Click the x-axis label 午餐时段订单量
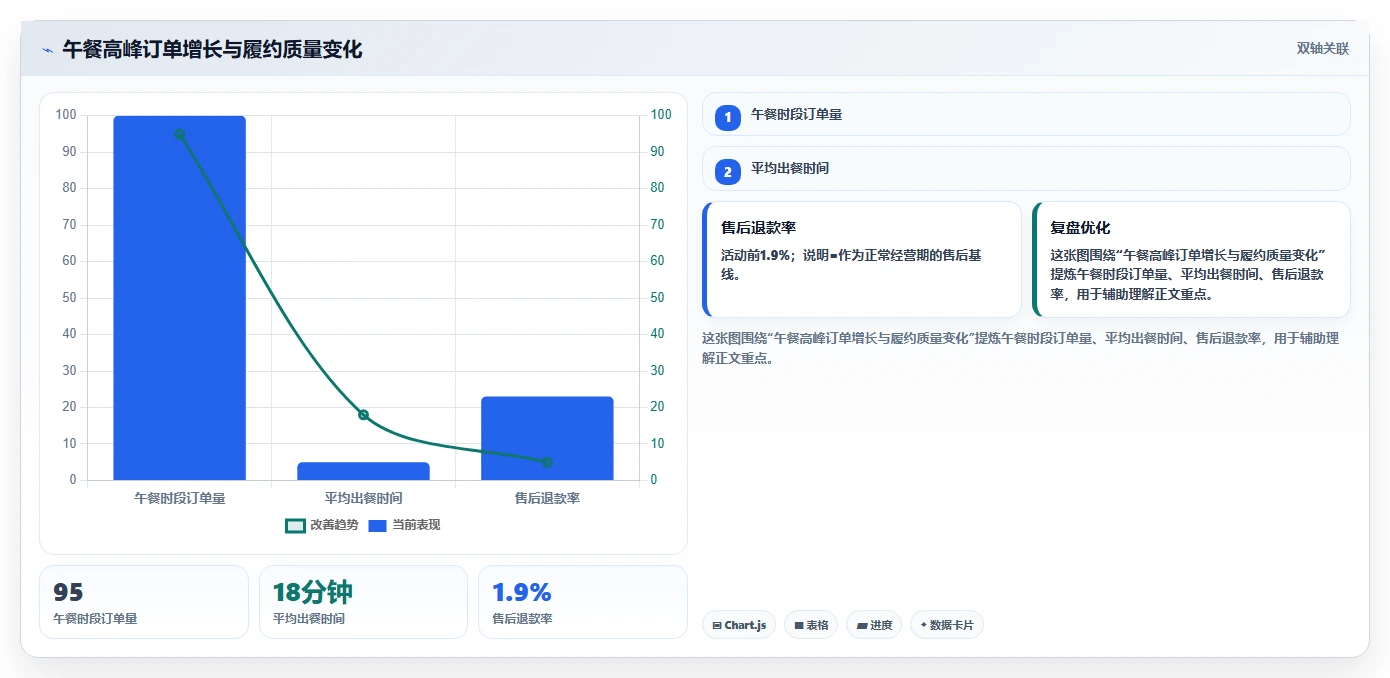The height and width of the screenshot is (678, 1390). click(x=179, y=498)
